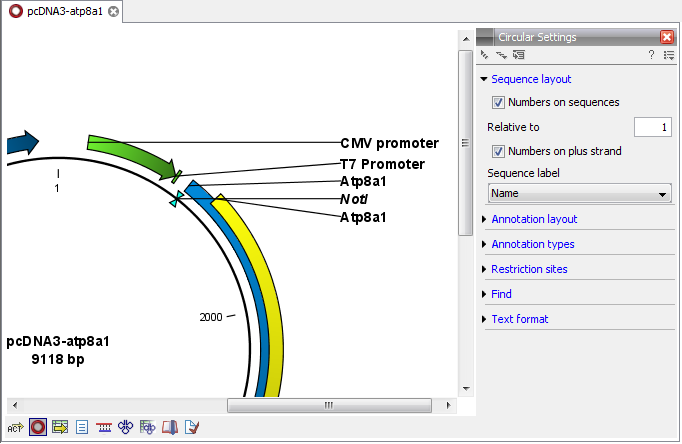Close the Circular Settings panel
The image size is (682, 444).
(666, 37)
